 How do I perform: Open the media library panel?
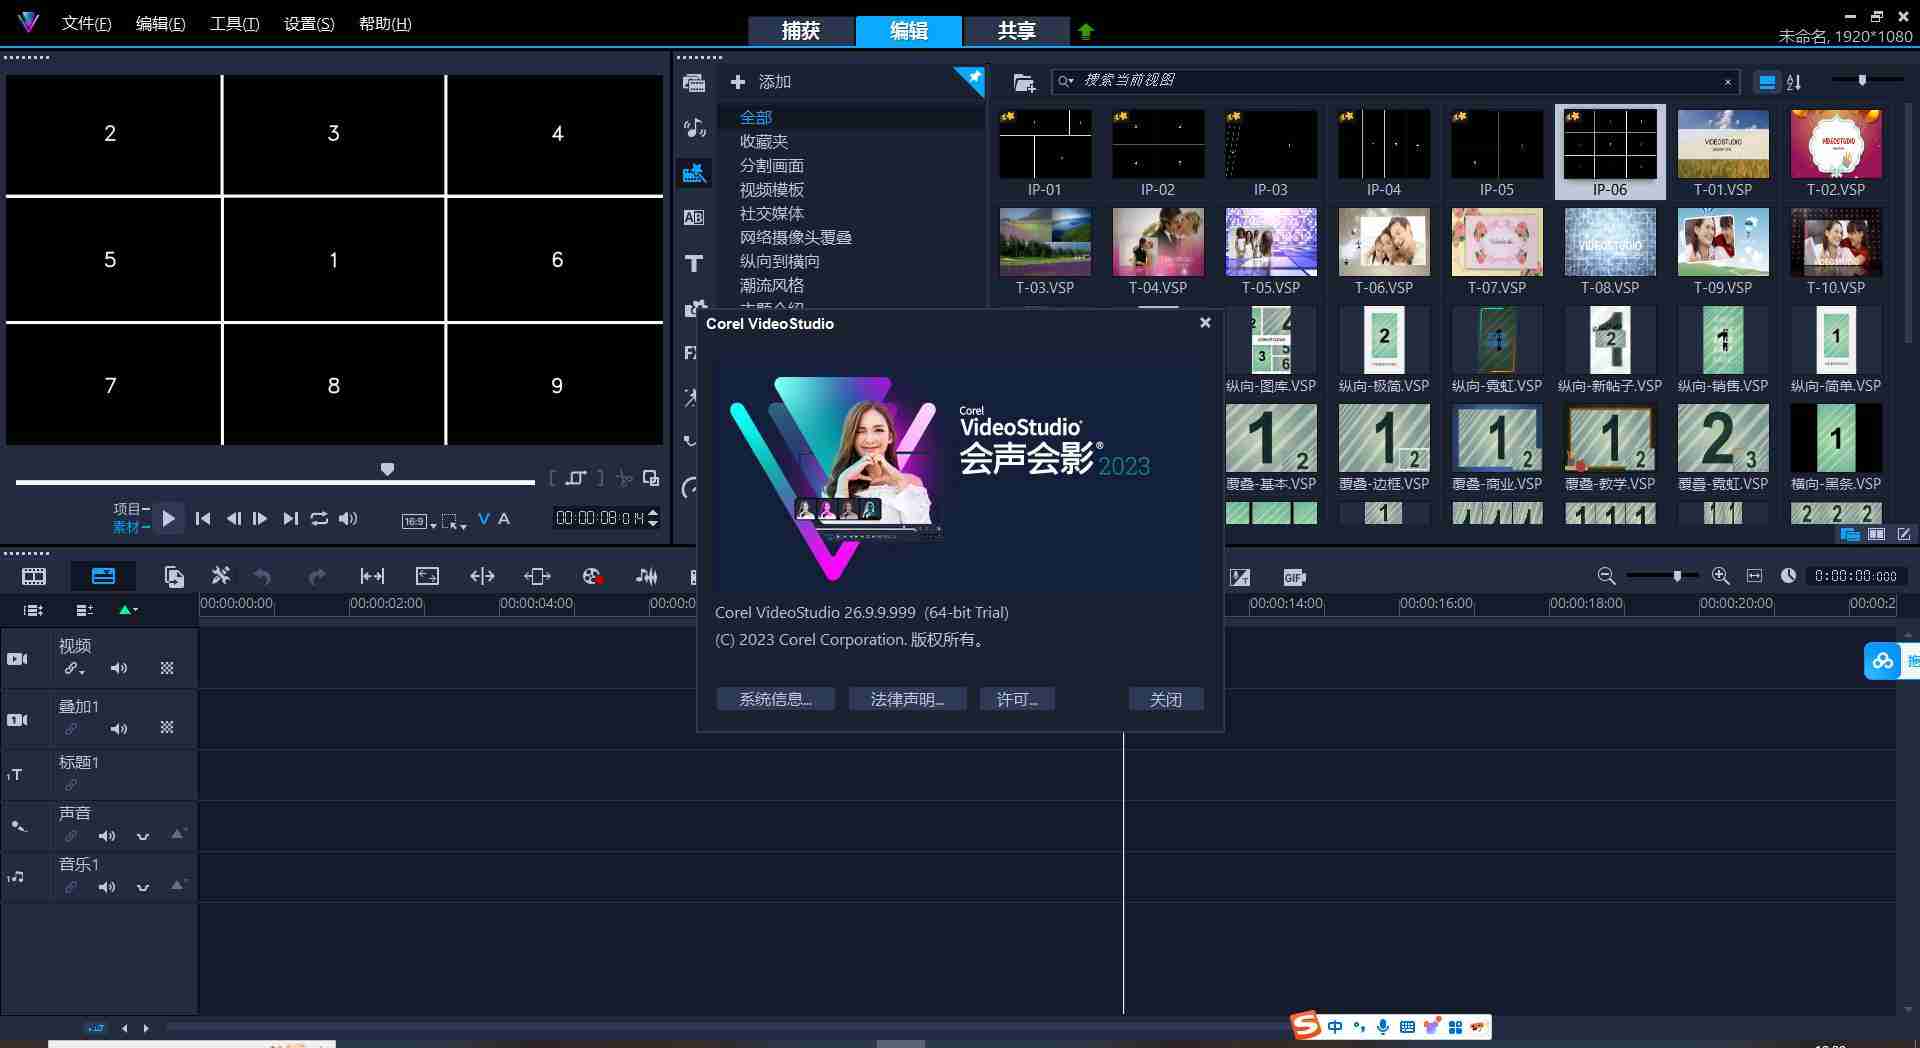(x=693, y=83)
